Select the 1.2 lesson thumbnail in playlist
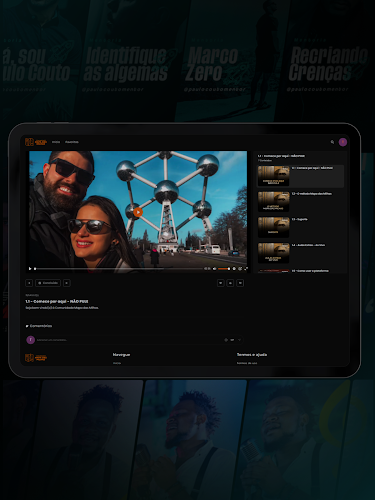 273,201
